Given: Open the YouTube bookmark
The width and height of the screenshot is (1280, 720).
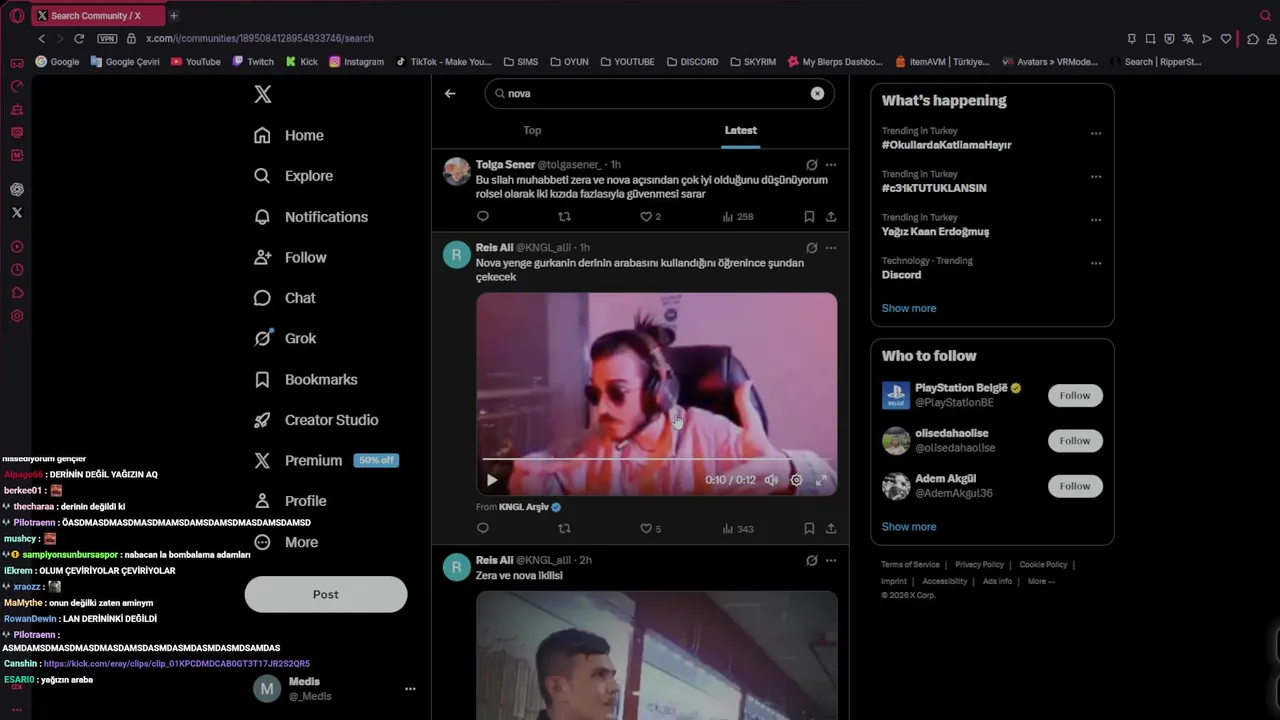Looking at the screenshot, I should click(195, 62).
